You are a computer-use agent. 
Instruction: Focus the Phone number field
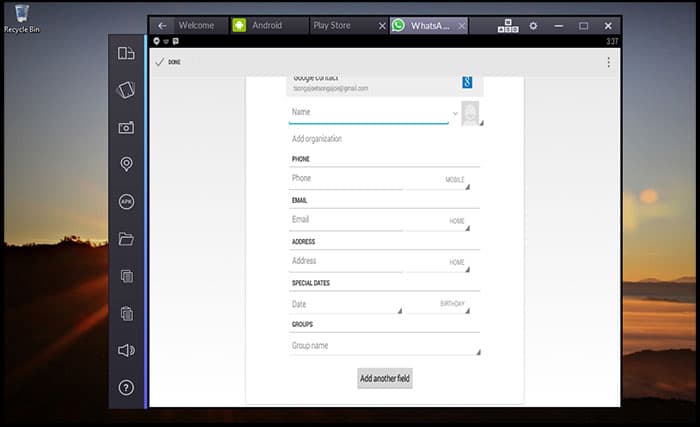(x=346, y=179)
